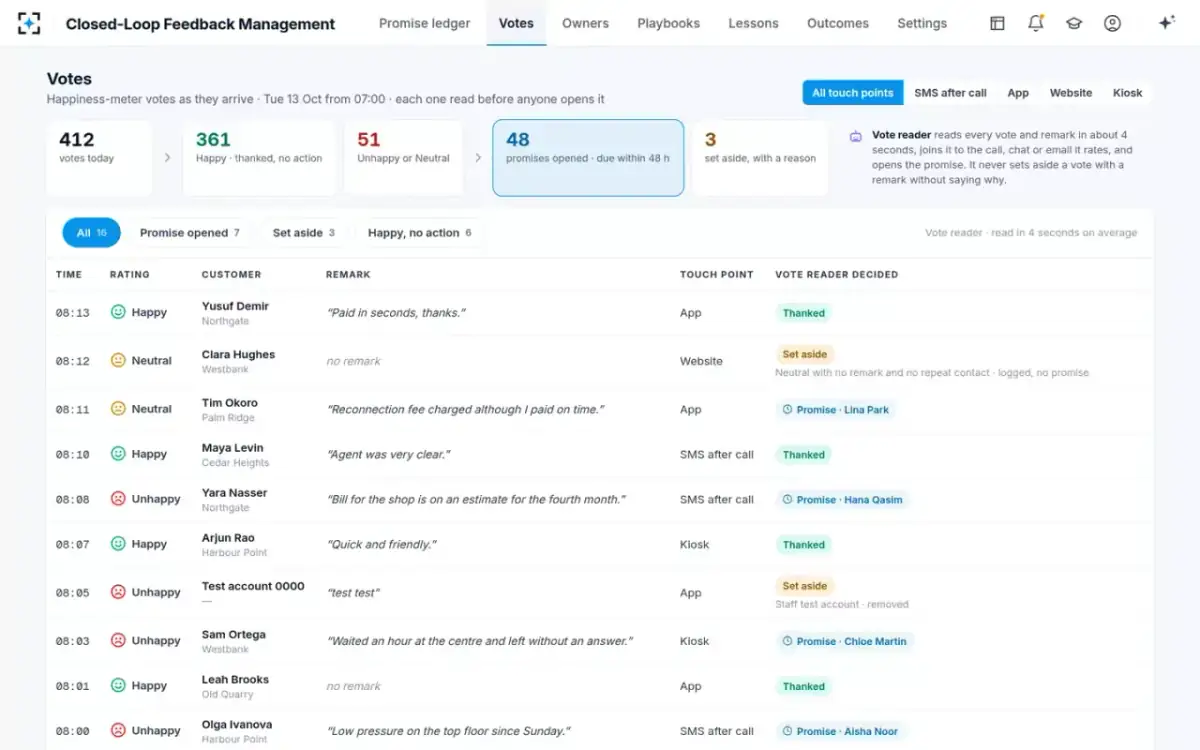Select All touch points filter

point(852,93)
